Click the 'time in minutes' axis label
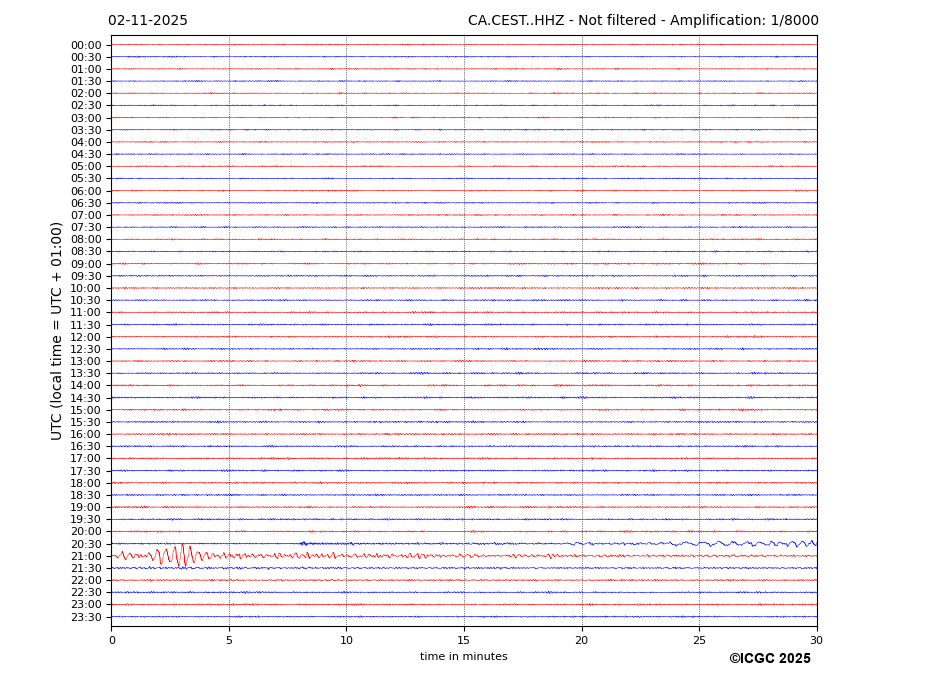The height and width of the screenshot is (696, 927). click(463, 657)
